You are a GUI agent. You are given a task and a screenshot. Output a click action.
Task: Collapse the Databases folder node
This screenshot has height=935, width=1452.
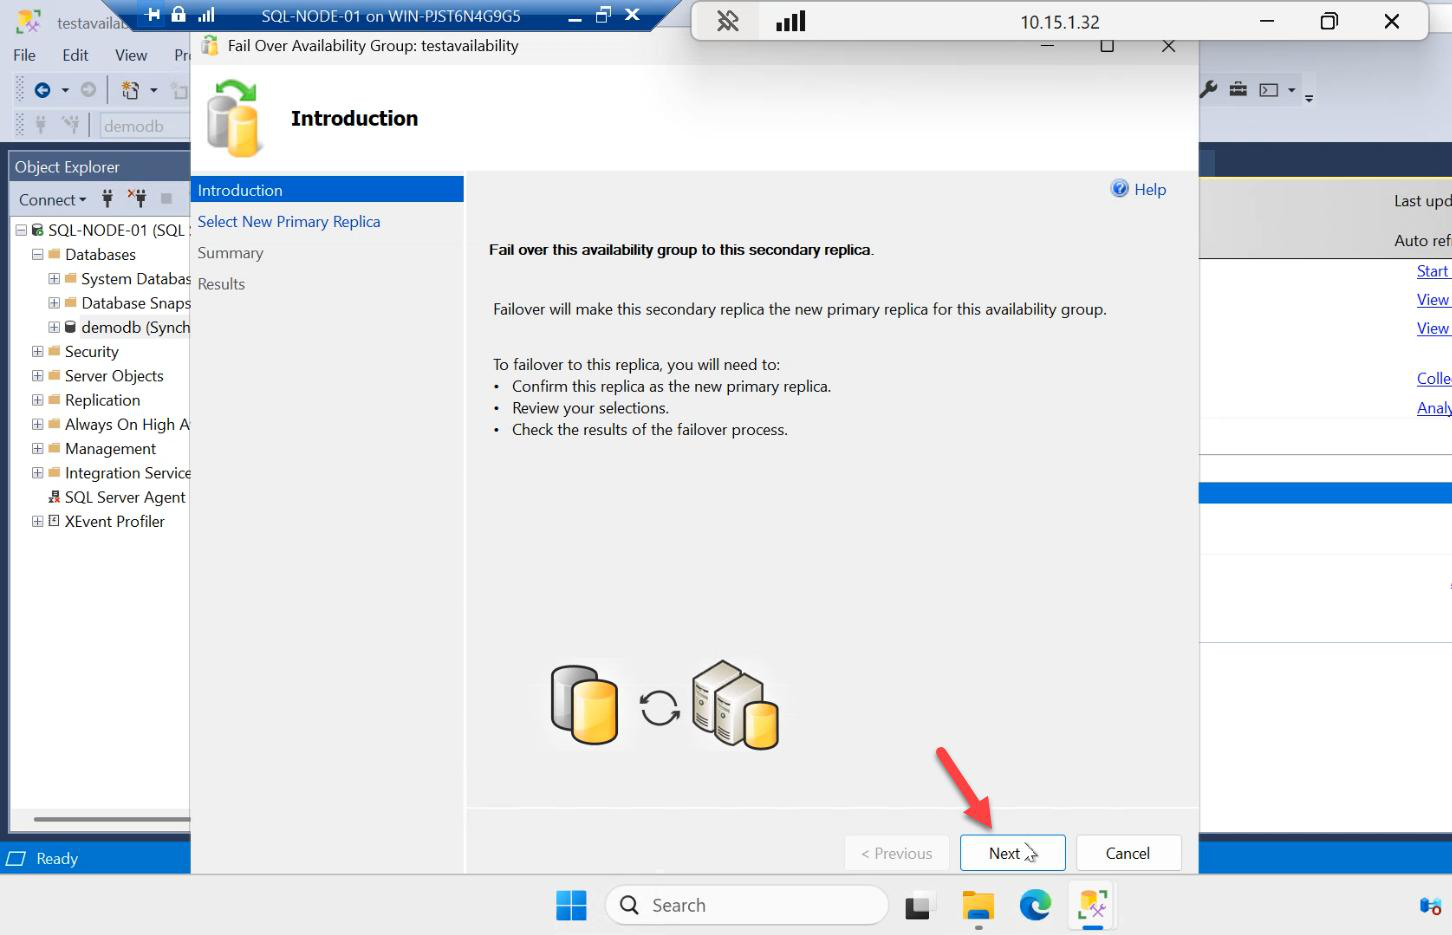[x=37, y=254]
